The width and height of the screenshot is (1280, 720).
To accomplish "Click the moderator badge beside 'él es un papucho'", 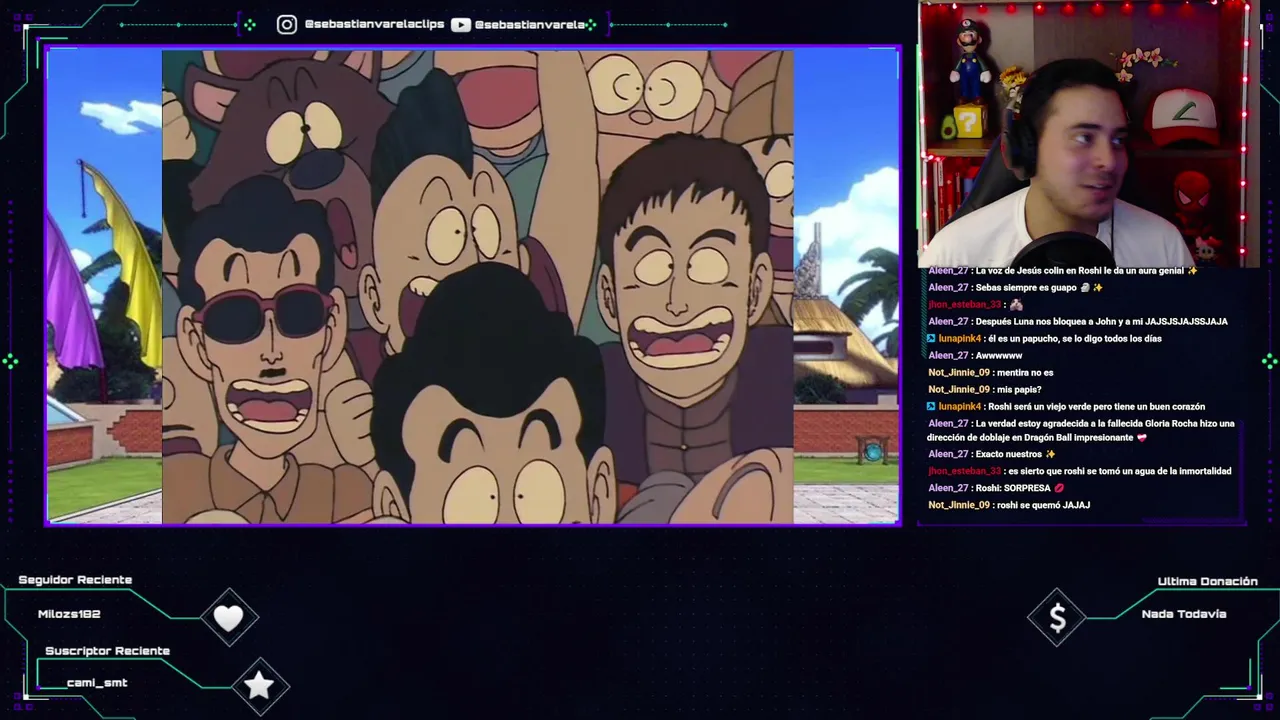I will point(932,338).
